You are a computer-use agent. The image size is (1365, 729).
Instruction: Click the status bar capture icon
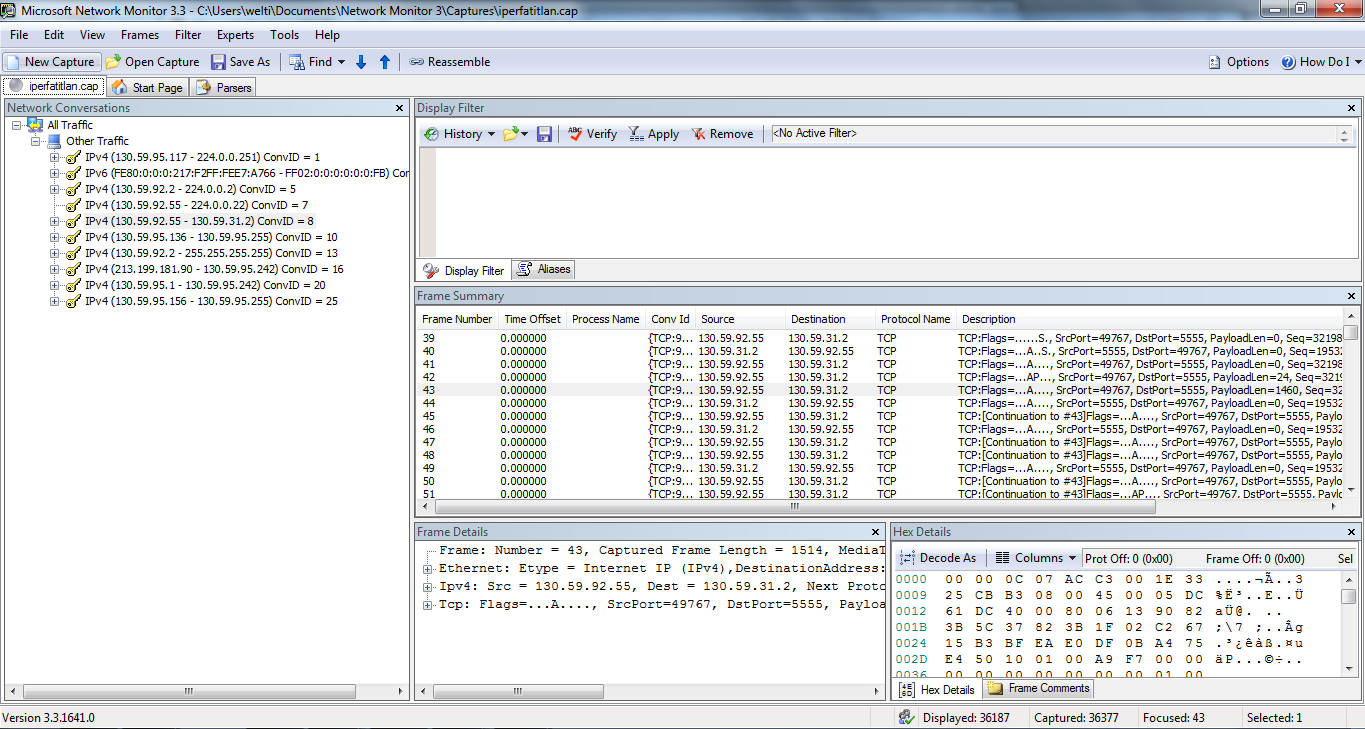click(907, 718)
